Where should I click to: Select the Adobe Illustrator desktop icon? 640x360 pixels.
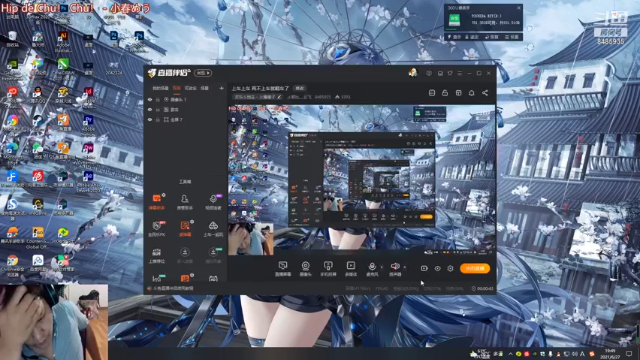tap(63, 40)
